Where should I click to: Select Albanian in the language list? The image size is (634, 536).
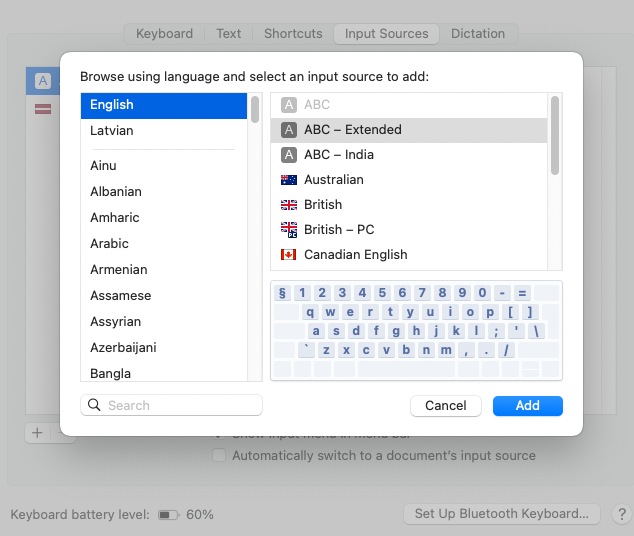pyautogui.click(x=164, y=191)
